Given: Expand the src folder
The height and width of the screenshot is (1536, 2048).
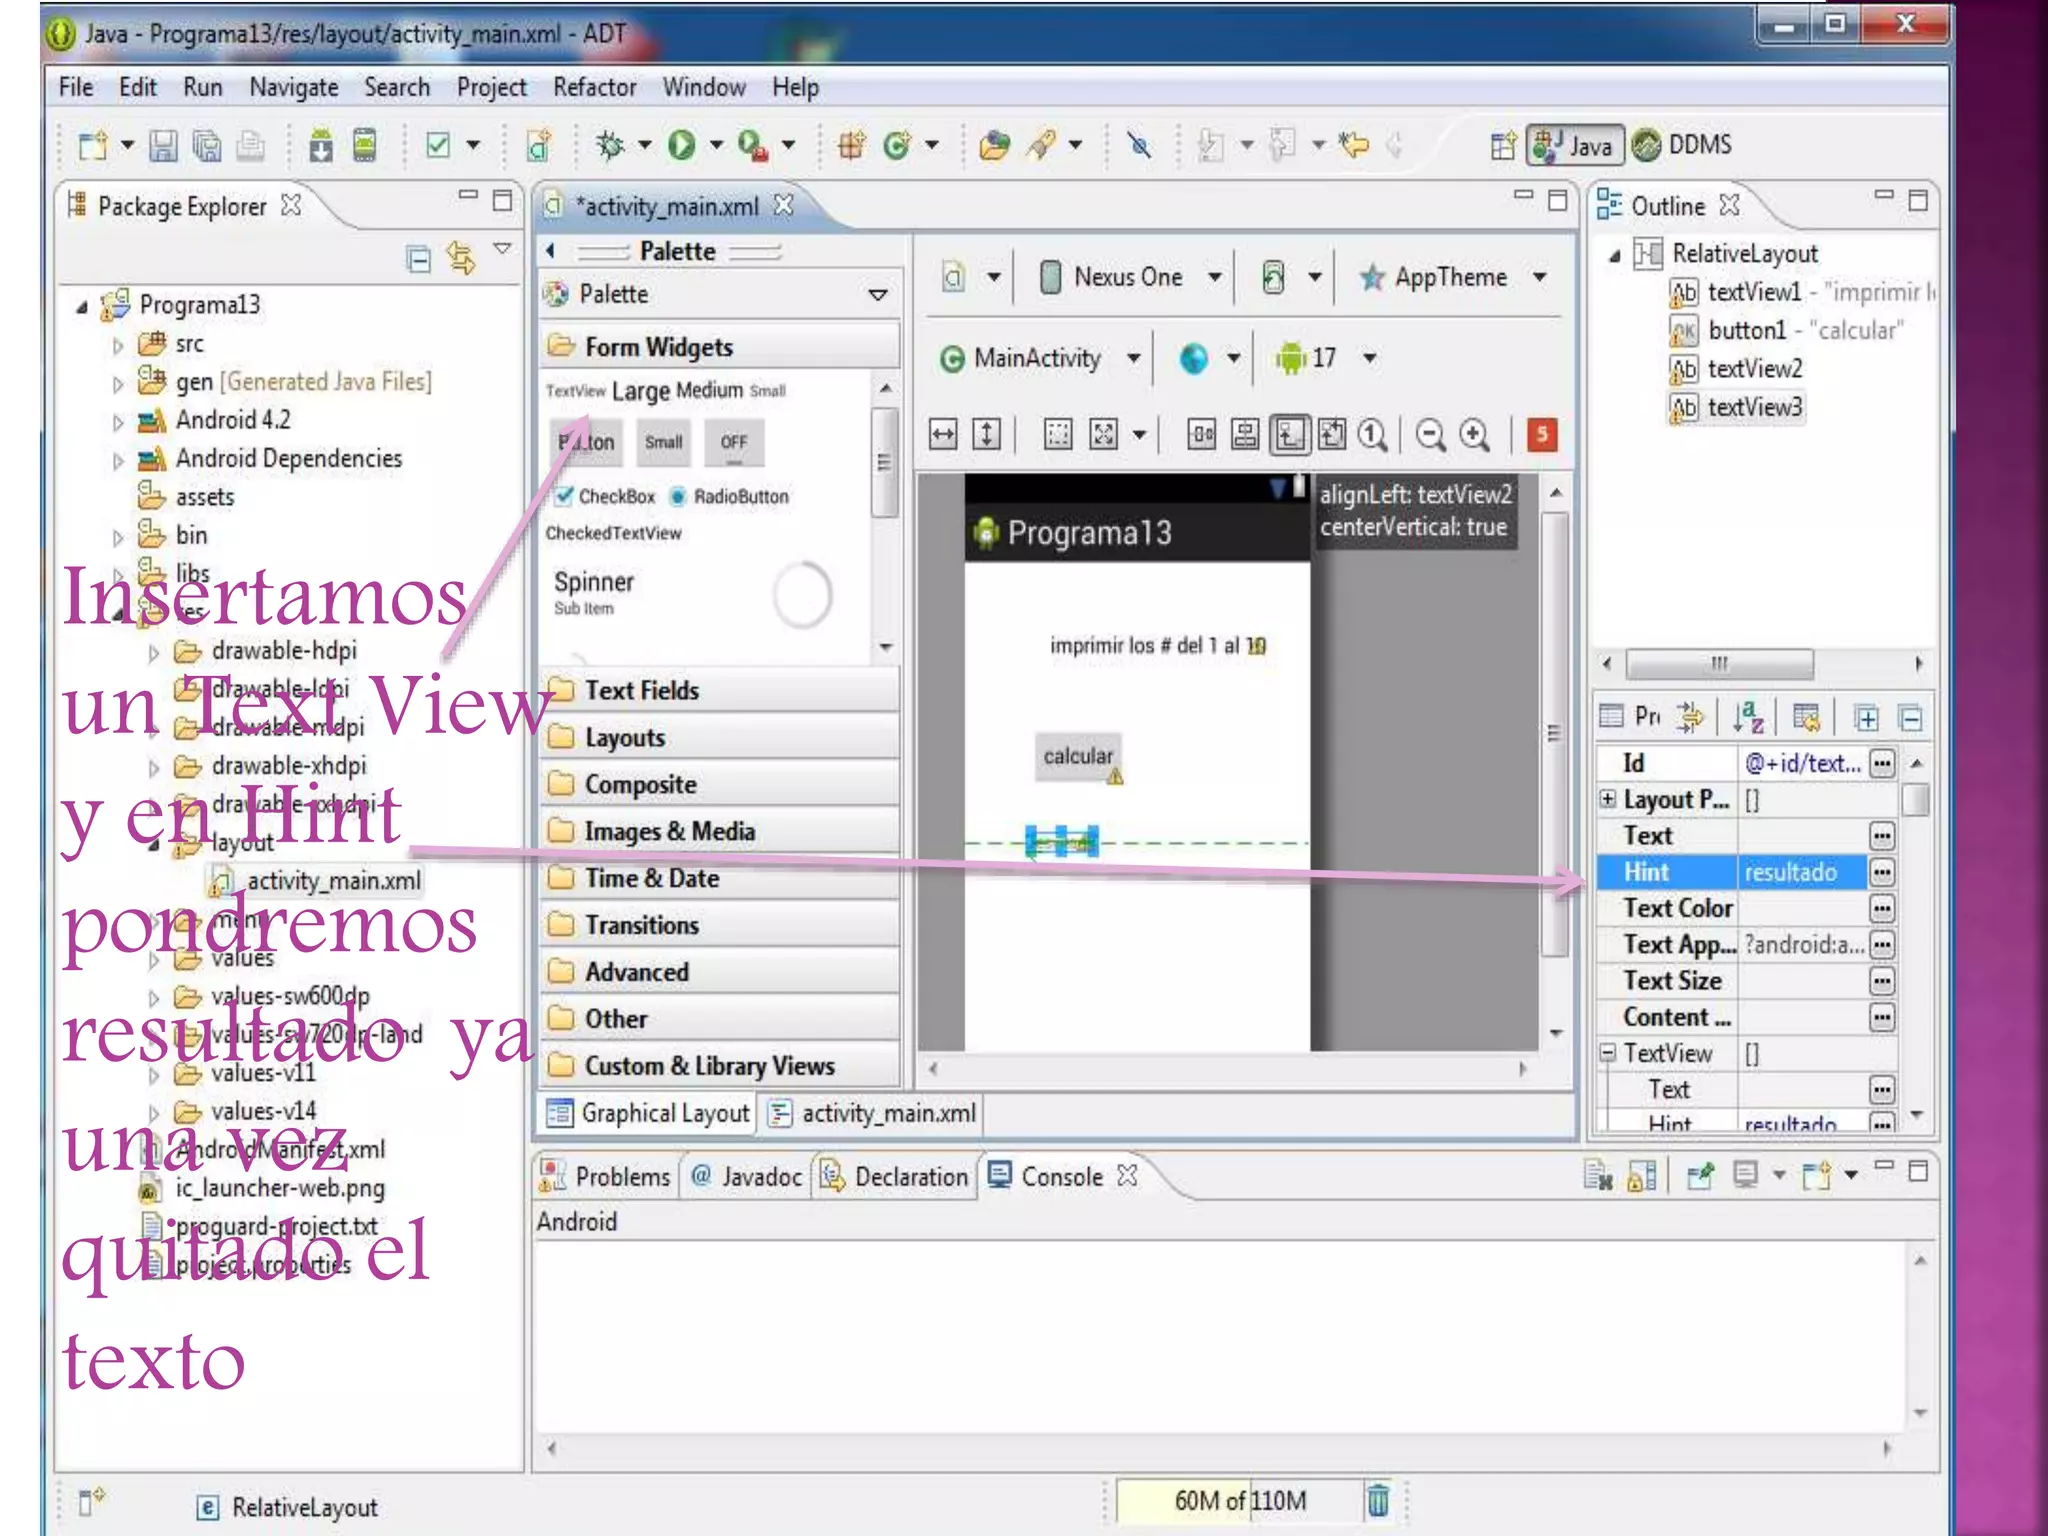Looking at the screenshot, I should (118, 346).
